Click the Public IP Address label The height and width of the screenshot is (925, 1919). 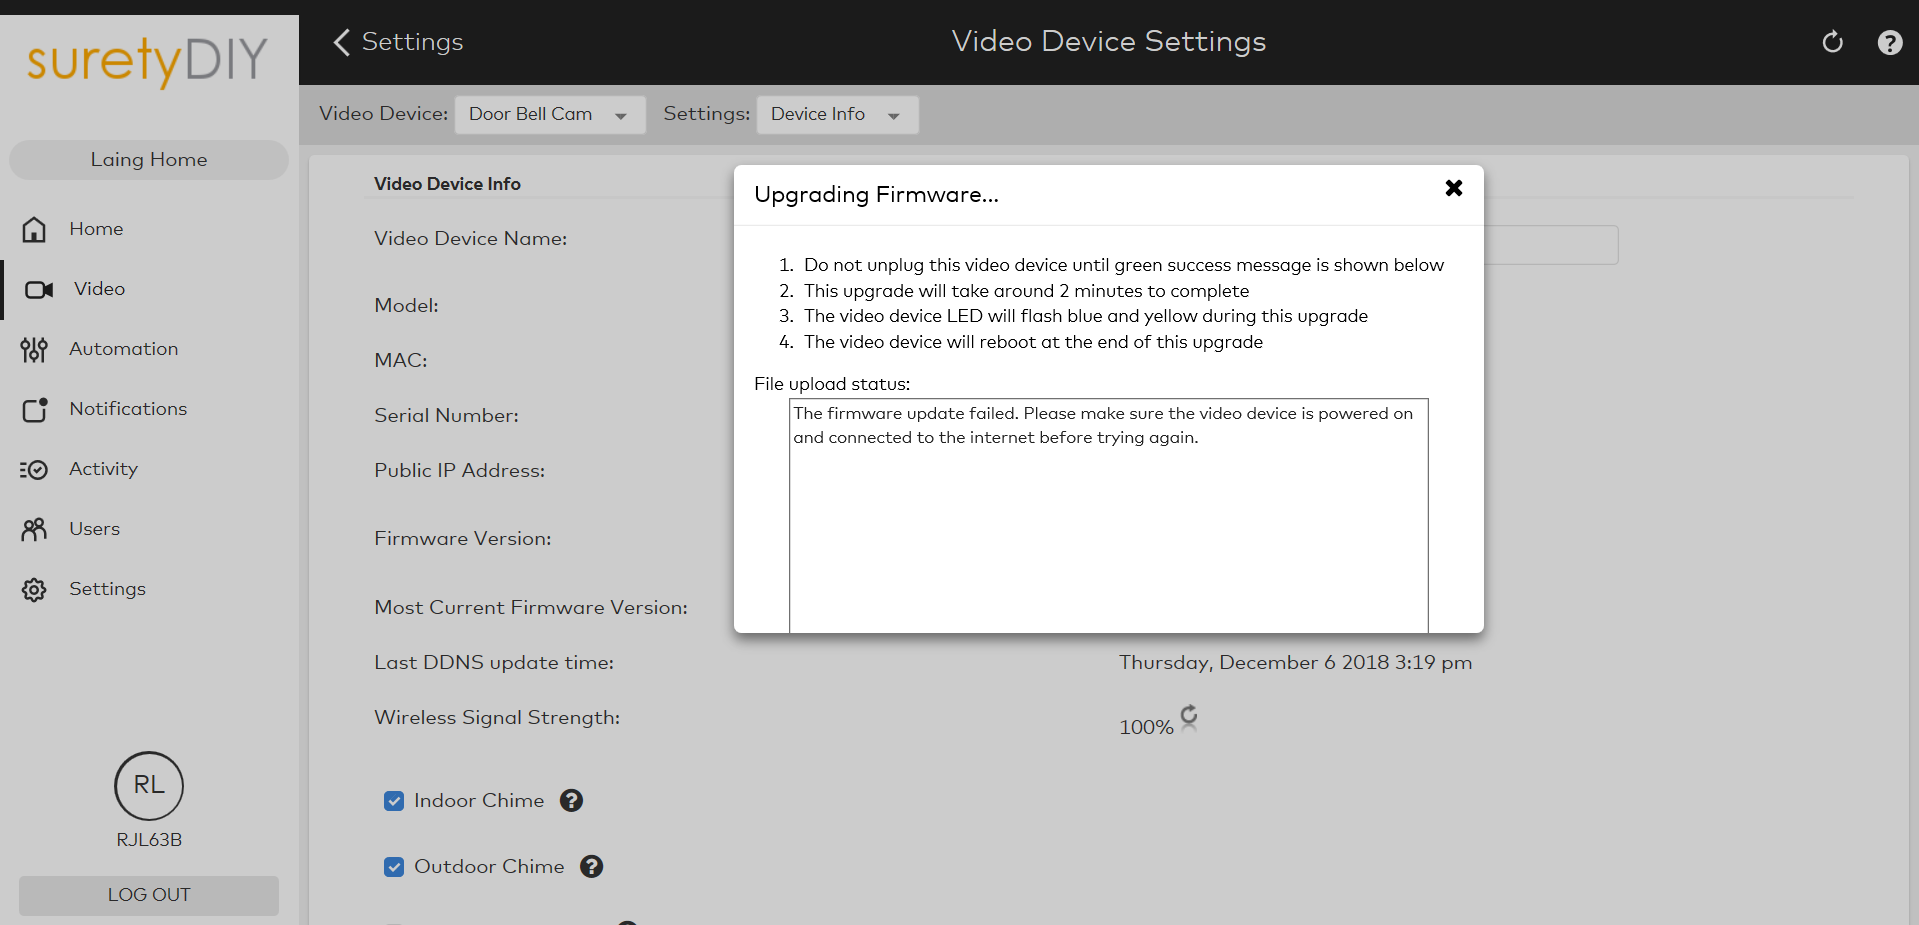[x=460, y=471]
